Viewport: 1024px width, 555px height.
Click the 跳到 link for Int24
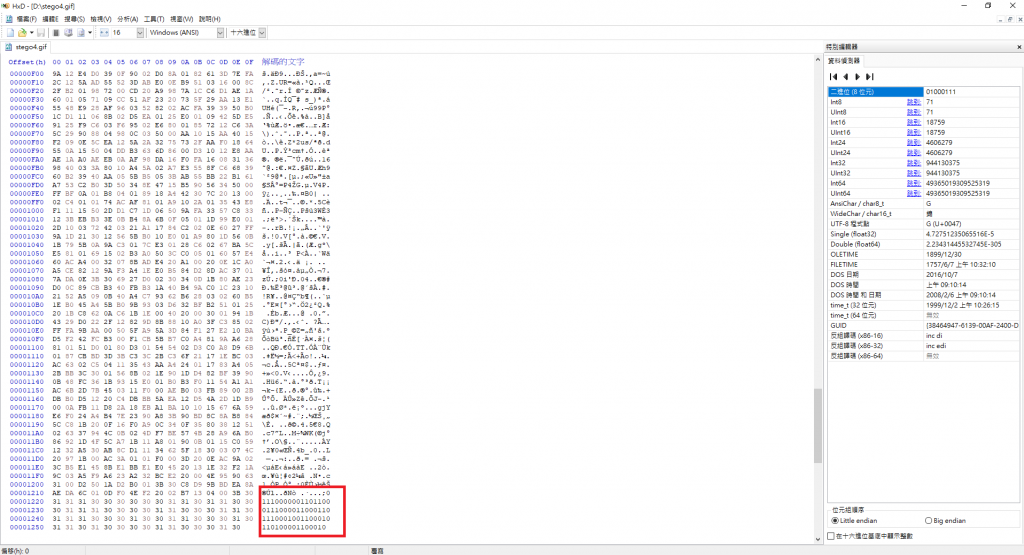914,142
